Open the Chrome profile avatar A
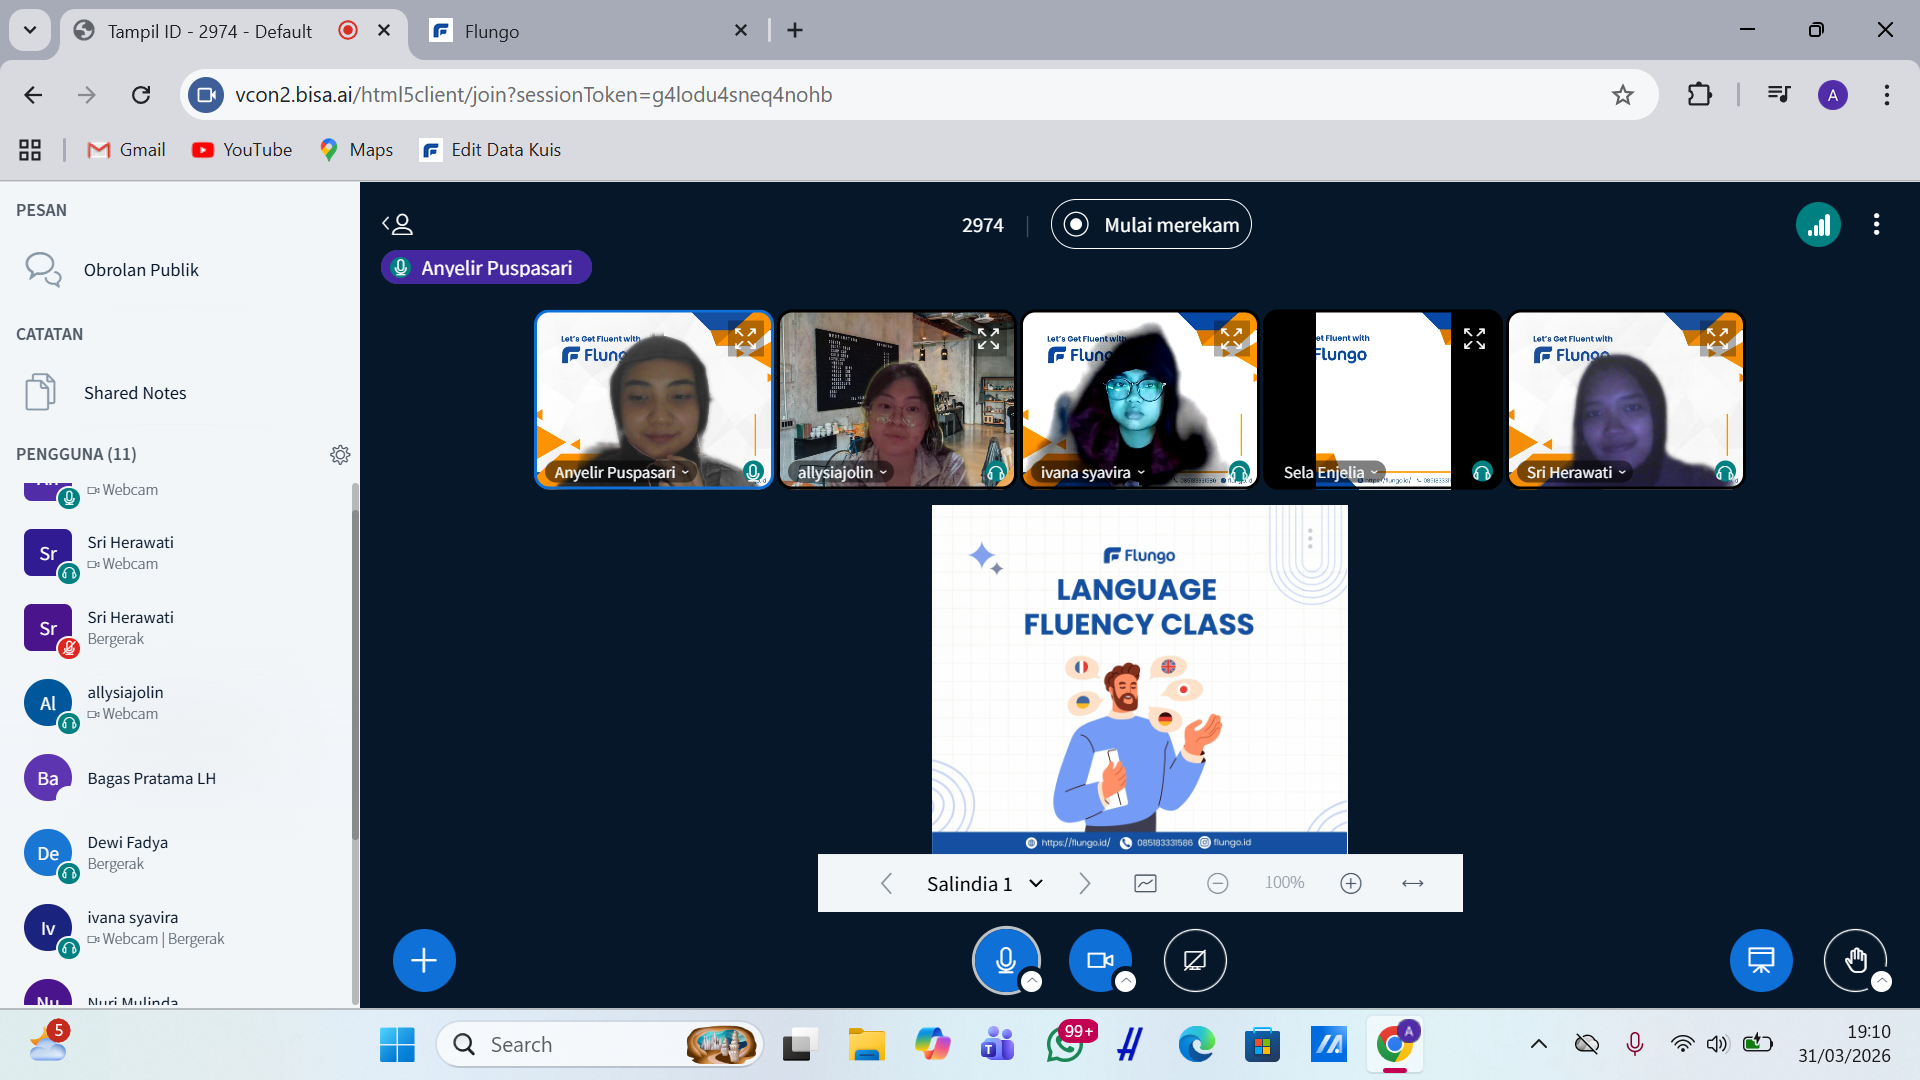The height and width of the screenshot is (1080, 1920). click(1832, 95)
